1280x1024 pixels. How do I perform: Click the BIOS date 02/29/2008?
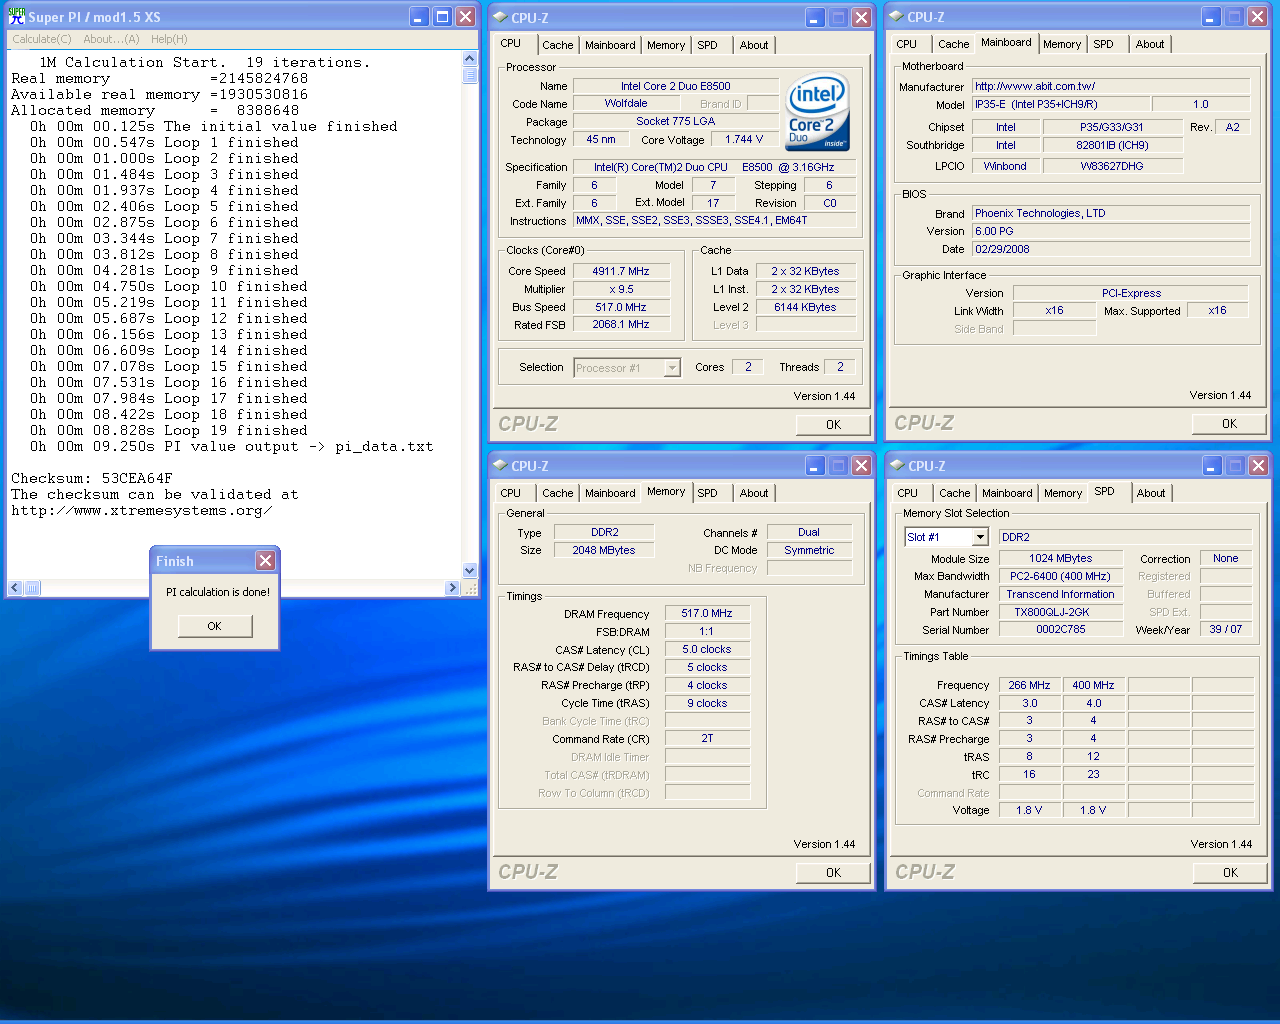[1111, 249]
